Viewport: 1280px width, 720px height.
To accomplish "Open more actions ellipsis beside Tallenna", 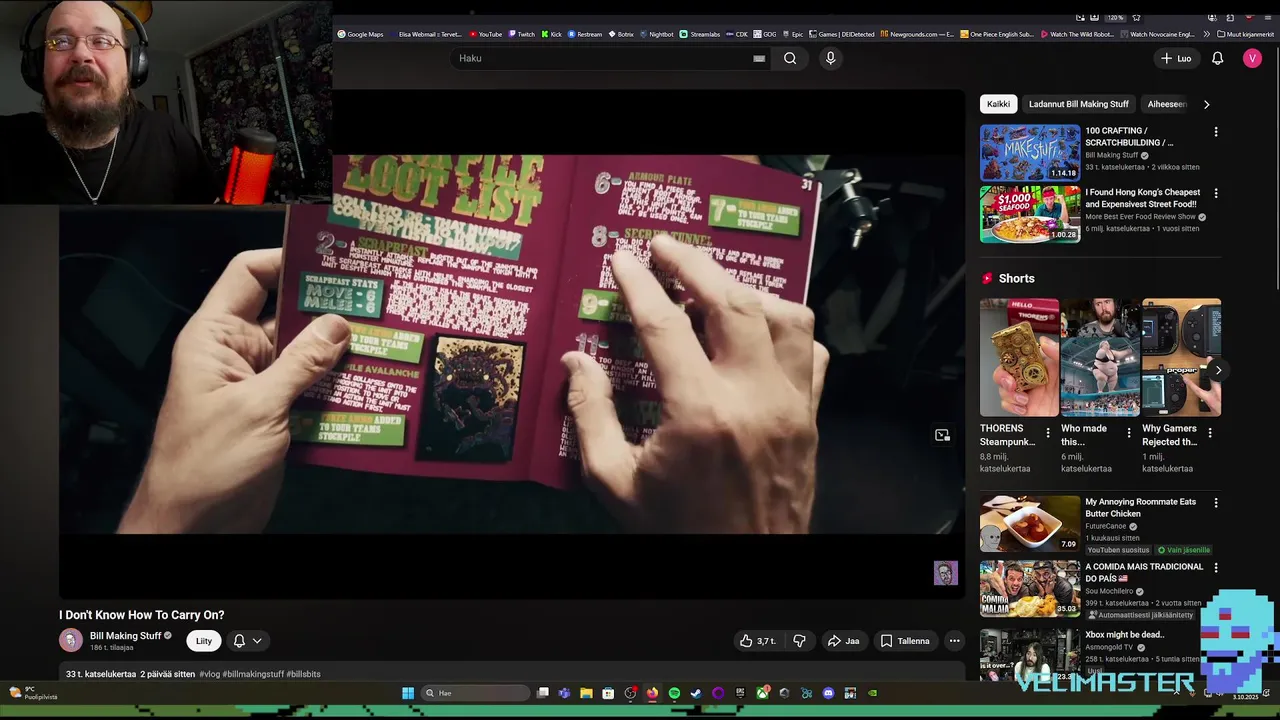I will (x=954, y=641).
